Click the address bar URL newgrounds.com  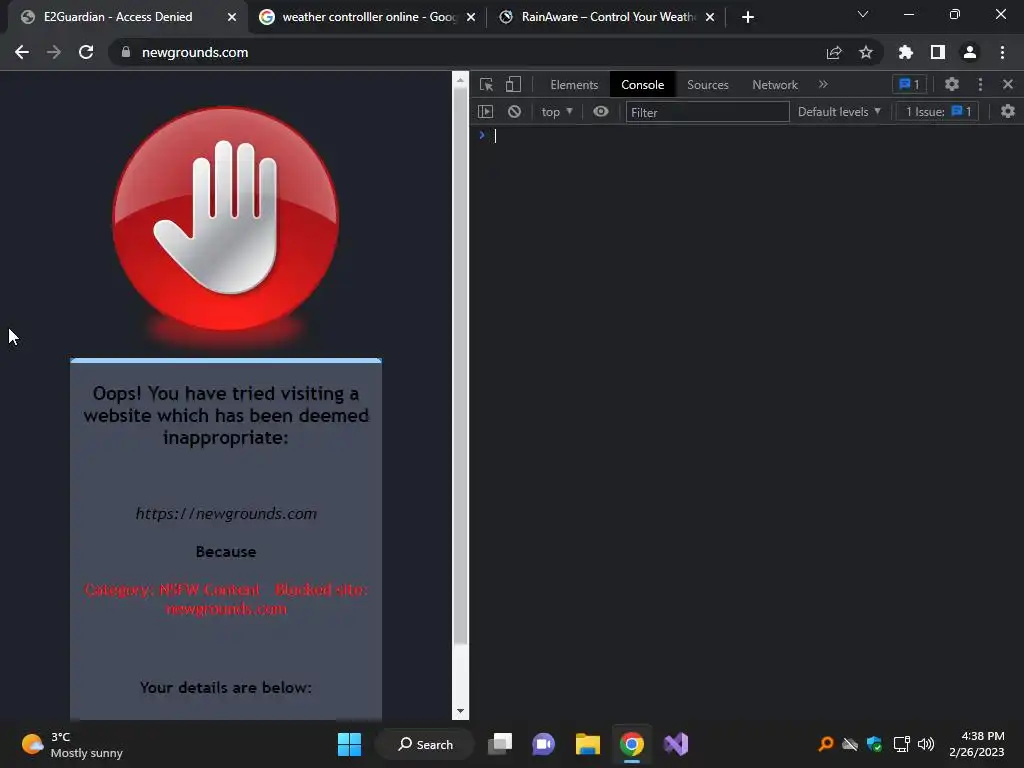pos(195,52)
